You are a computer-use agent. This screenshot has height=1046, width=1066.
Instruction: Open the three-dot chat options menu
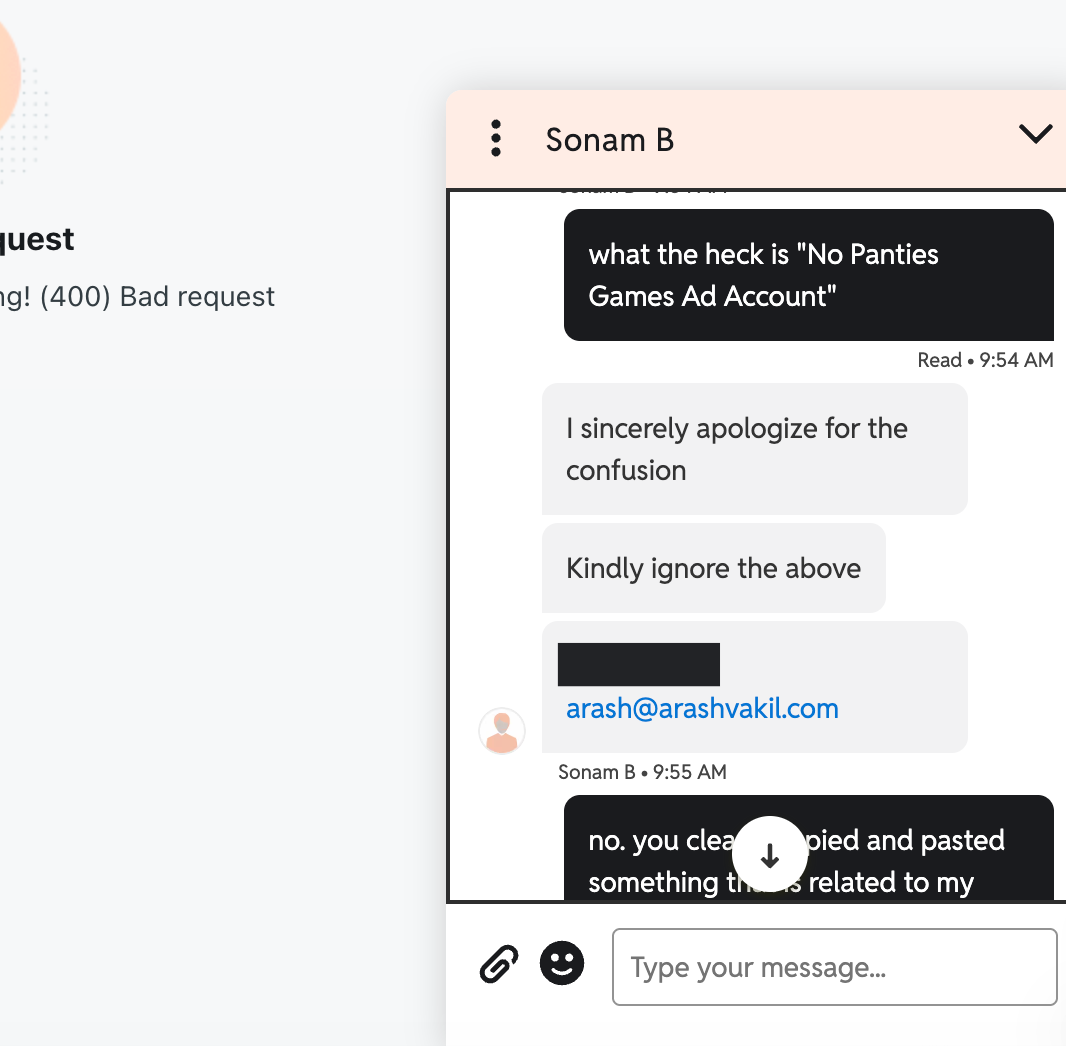click(496, 139)
